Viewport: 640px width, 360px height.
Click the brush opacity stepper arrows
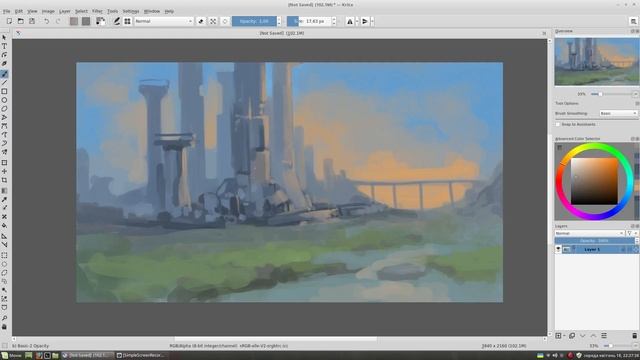pyautogui.click(x=279, y=21)
